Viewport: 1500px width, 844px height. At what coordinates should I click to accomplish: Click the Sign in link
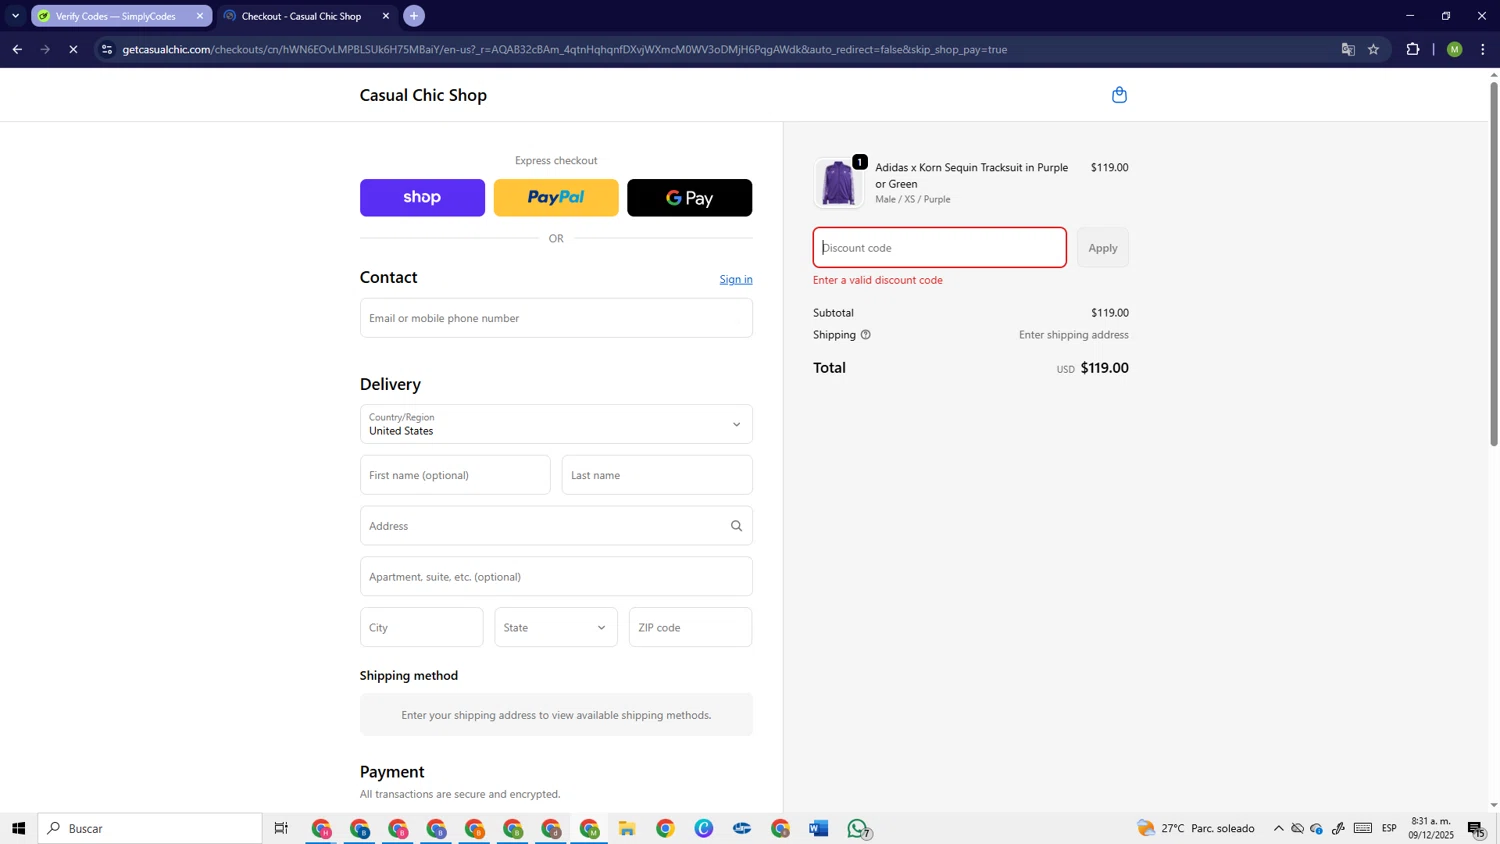pyautogui.click(x=736, y=279)
